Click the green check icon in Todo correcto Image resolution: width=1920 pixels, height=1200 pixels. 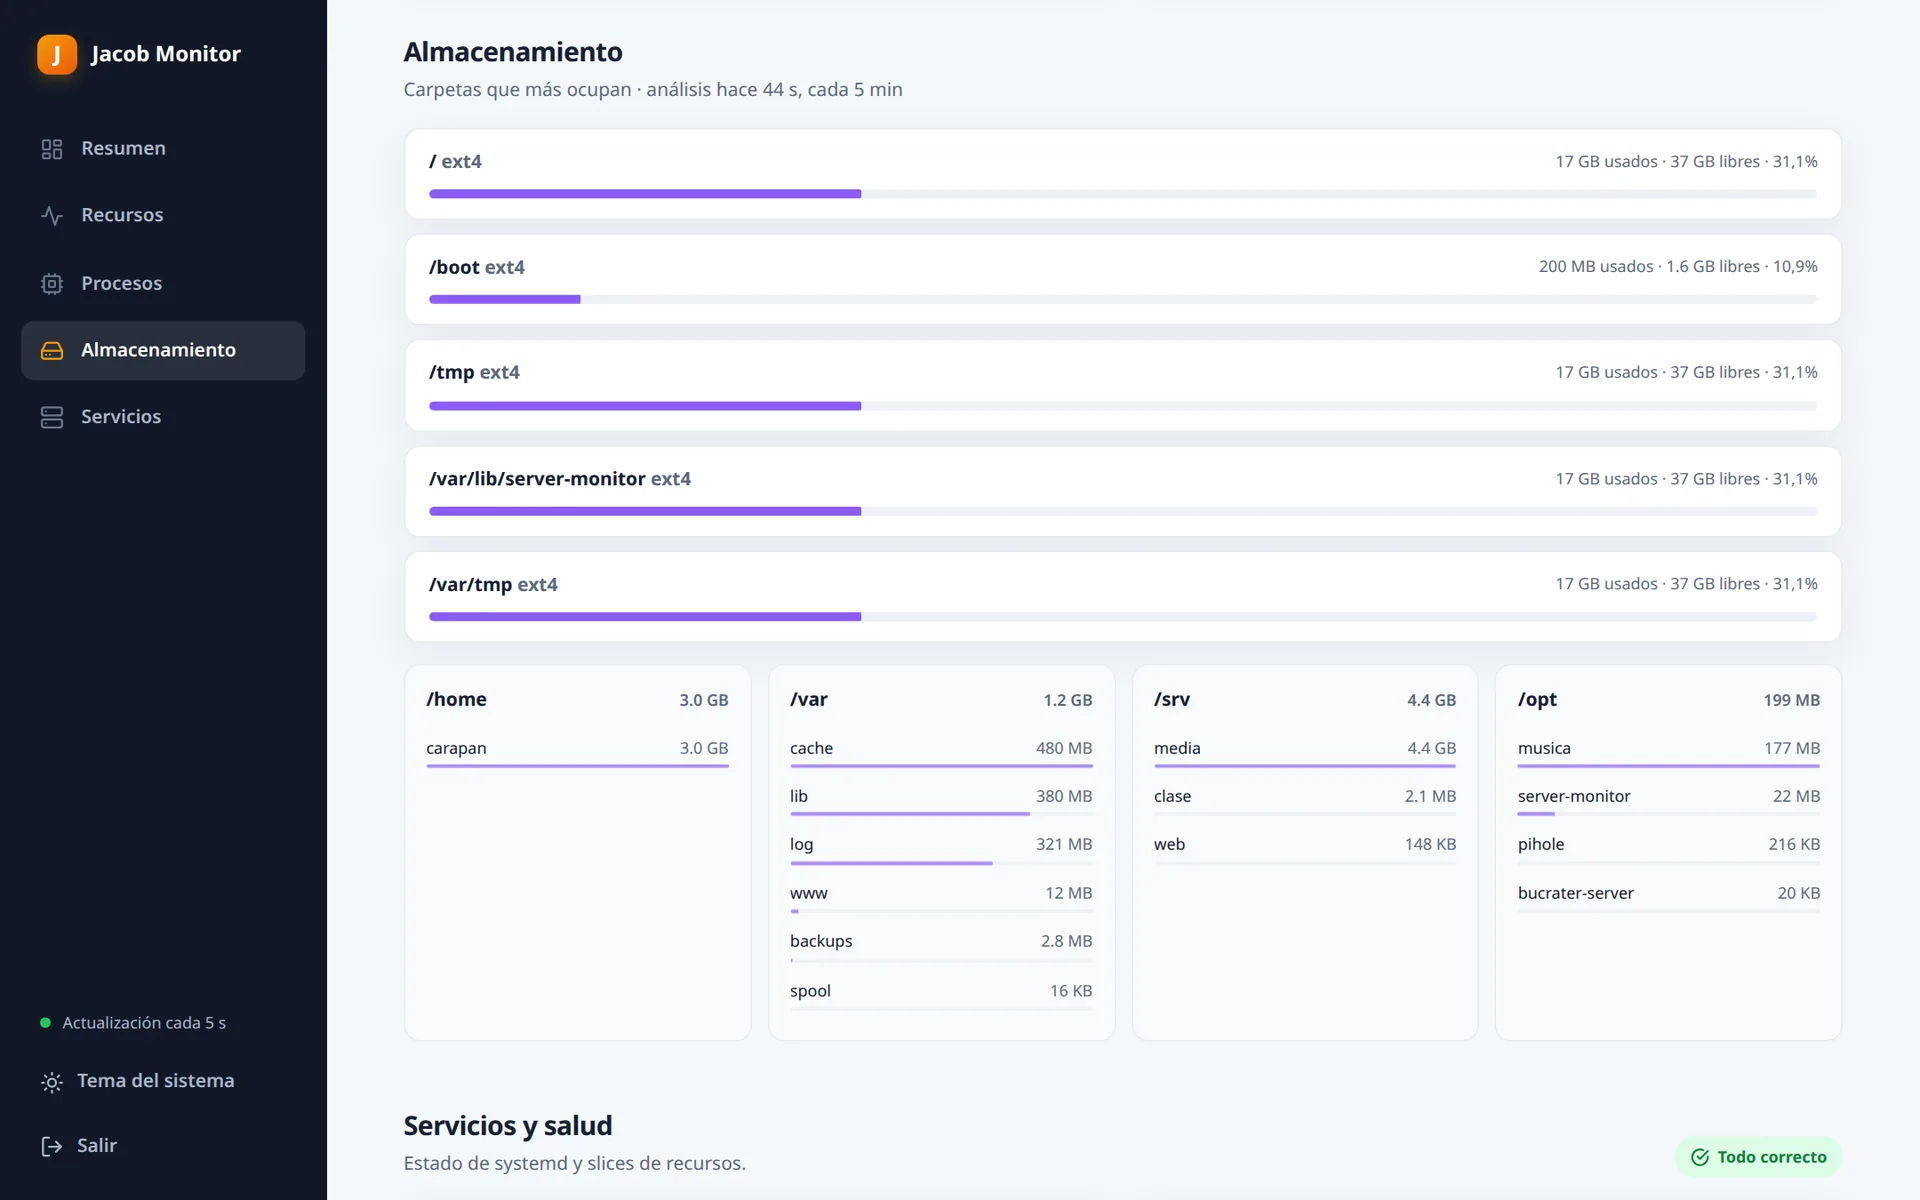pos(1700,1157)
